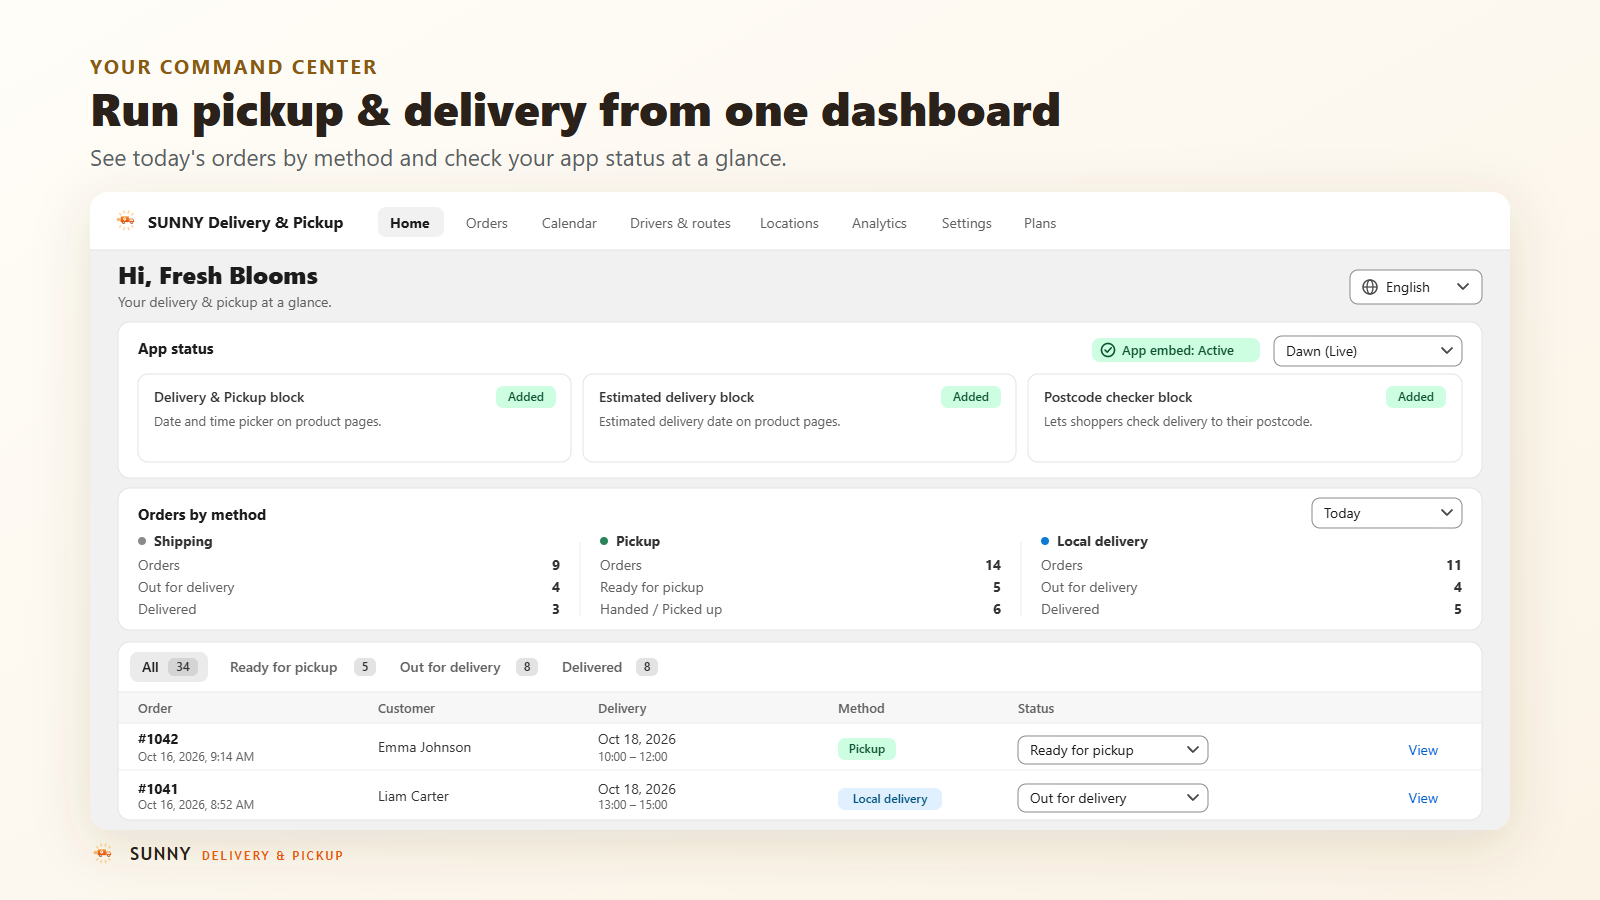Open the Settings page
This screenshot has height=900, width=1600.
click(966, 223)
